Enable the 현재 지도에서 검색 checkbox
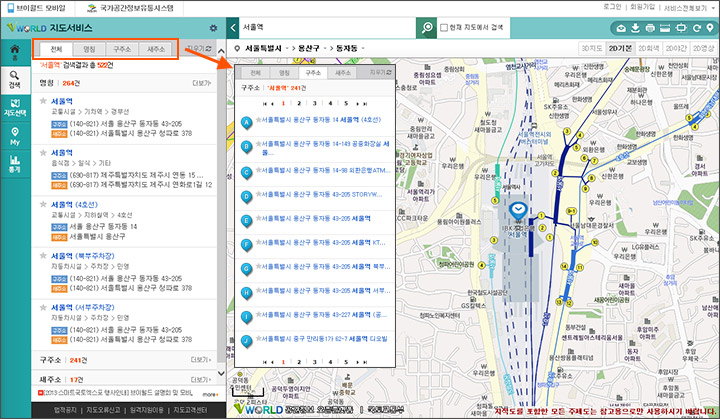Viewport: 720px width, 419px height. pos(444,28)
